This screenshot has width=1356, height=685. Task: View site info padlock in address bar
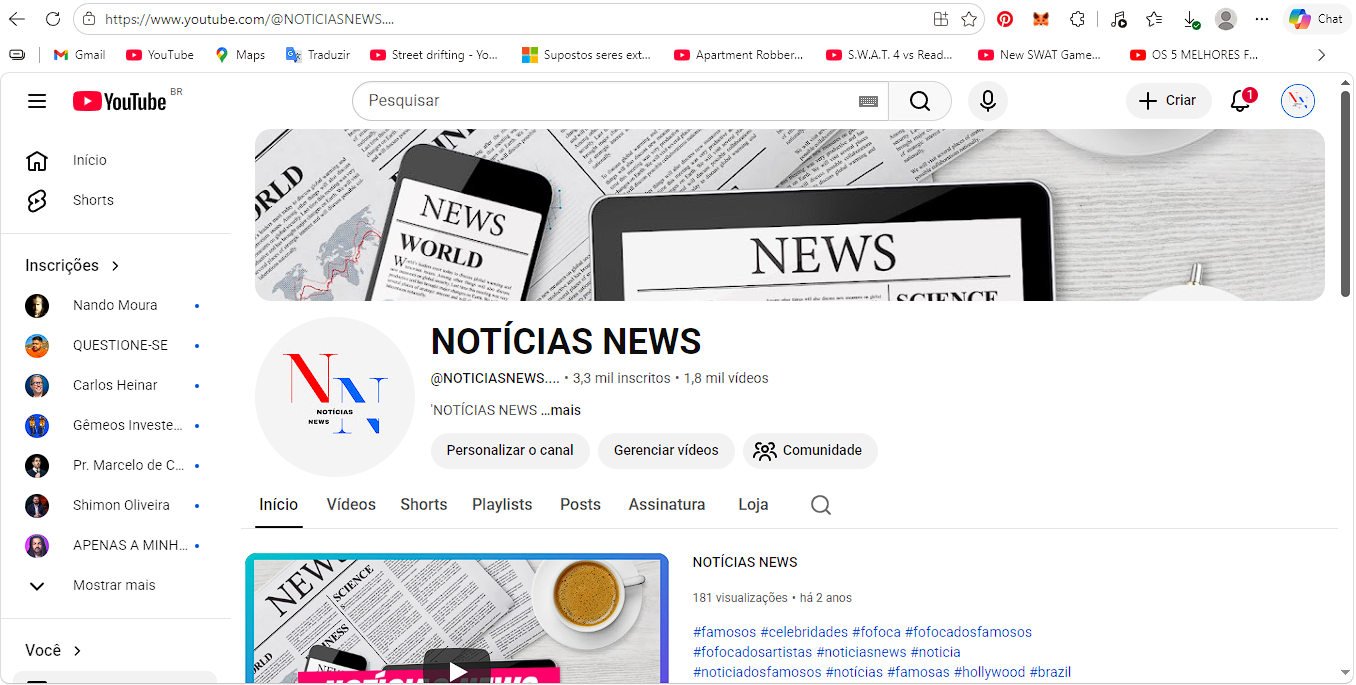88,19
